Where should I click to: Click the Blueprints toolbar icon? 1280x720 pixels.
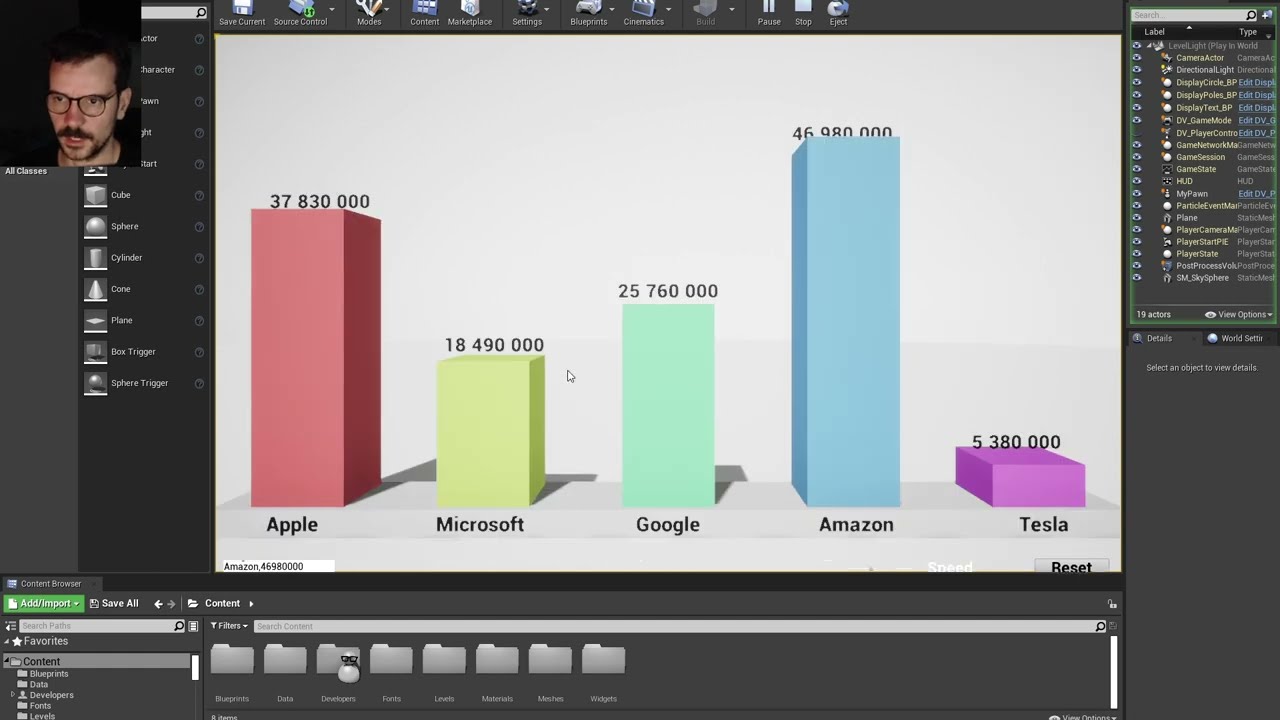coord(588,13)
